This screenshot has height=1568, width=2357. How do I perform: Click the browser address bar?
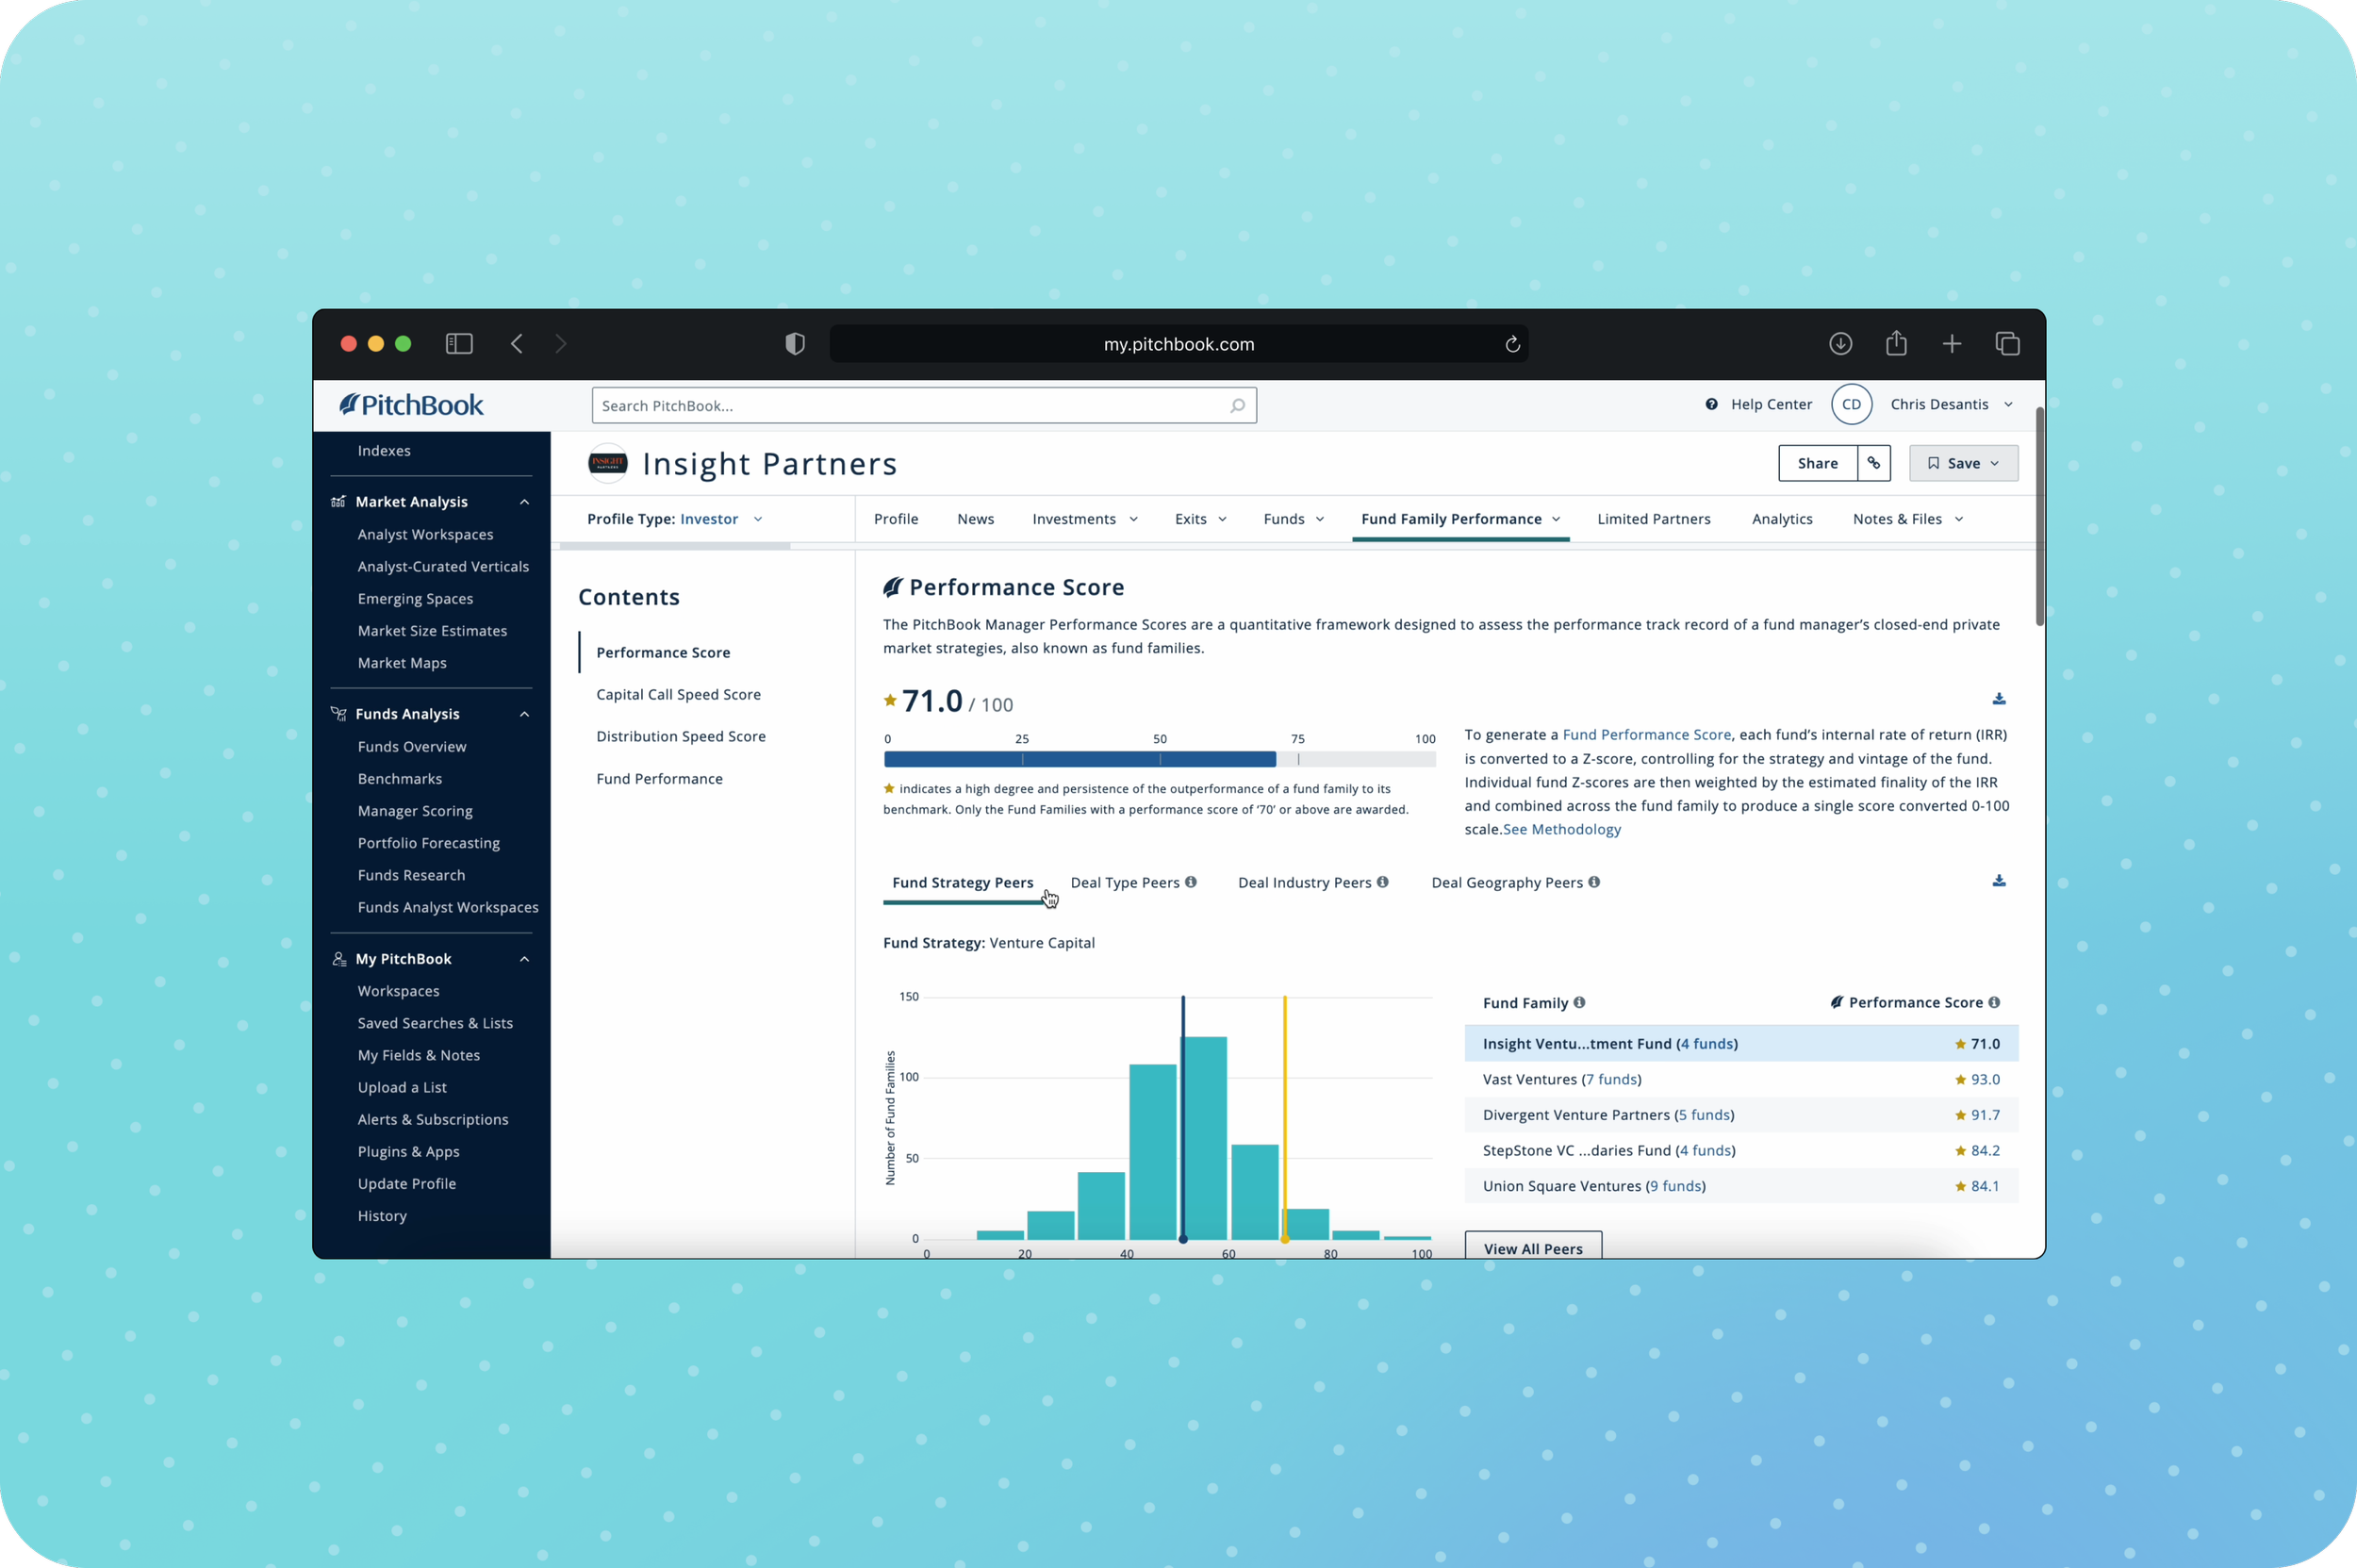1178,344
